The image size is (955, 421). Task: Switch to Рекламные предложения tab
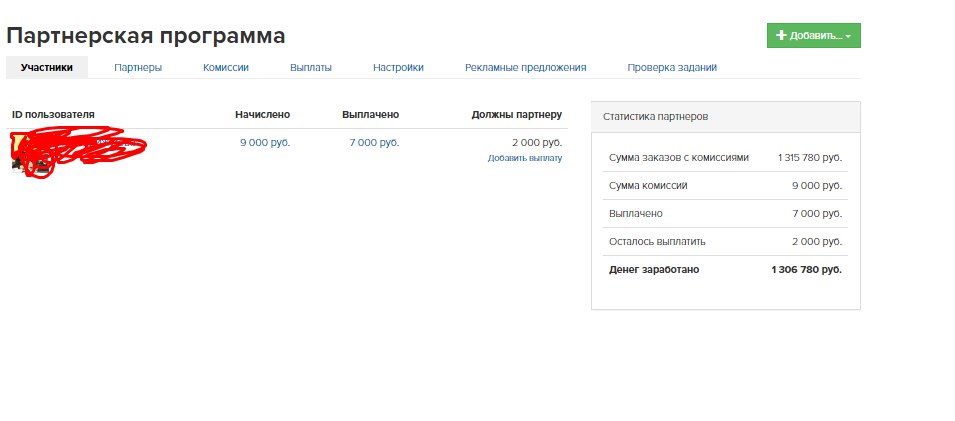(526, 68)
